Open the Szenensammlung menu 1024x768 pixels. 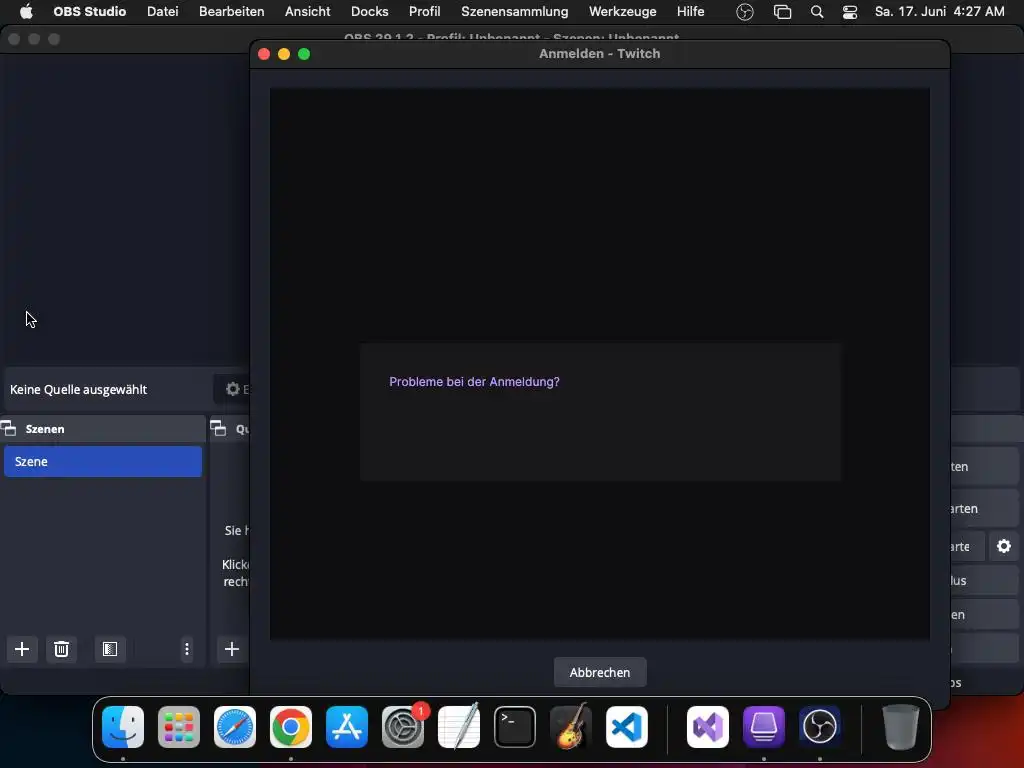(x=515, y=11)
